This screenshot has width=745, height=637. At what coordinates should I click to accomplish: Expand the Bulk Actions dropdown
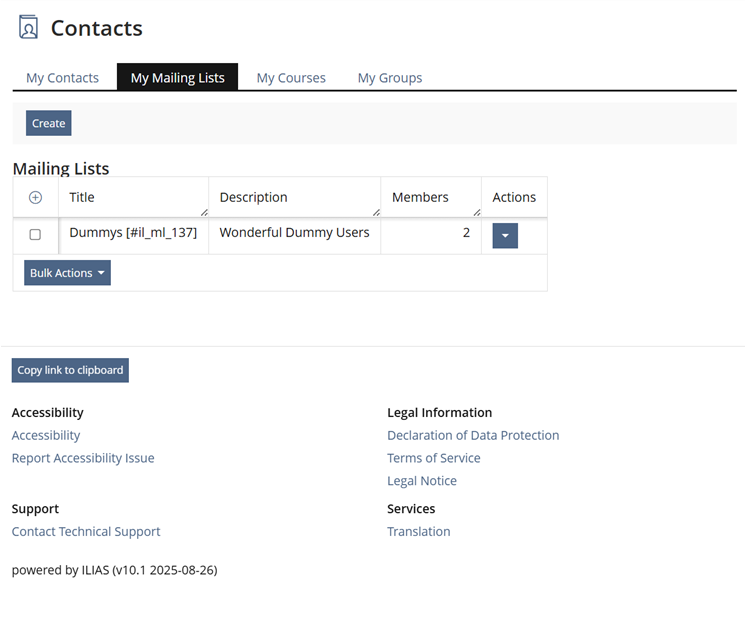(x=67, y=273)
